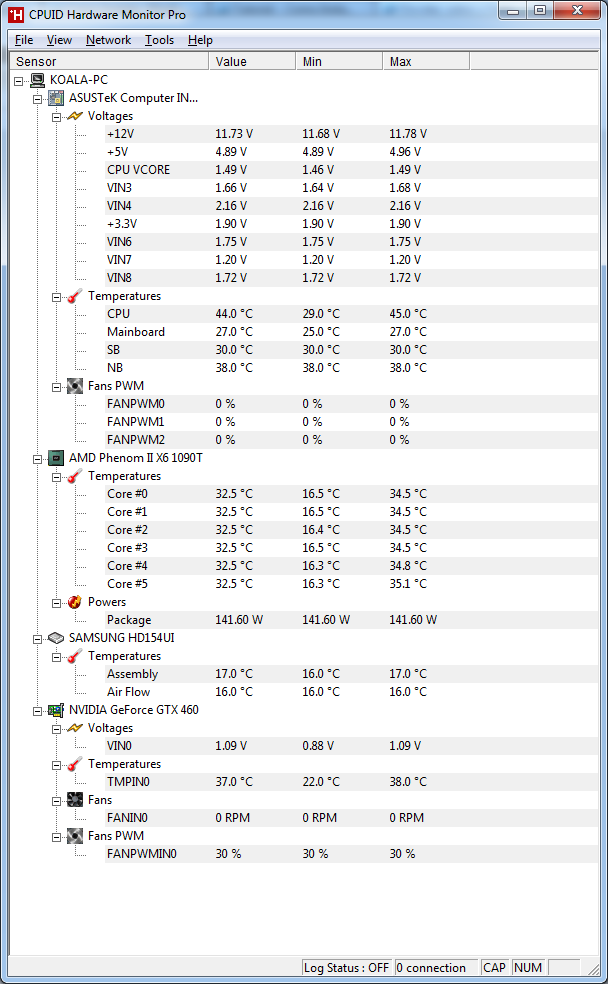This screenshot has width=608, height=984.
Task: Collapse the NVIDIA Fans PWM group
Action: [56, 837]
